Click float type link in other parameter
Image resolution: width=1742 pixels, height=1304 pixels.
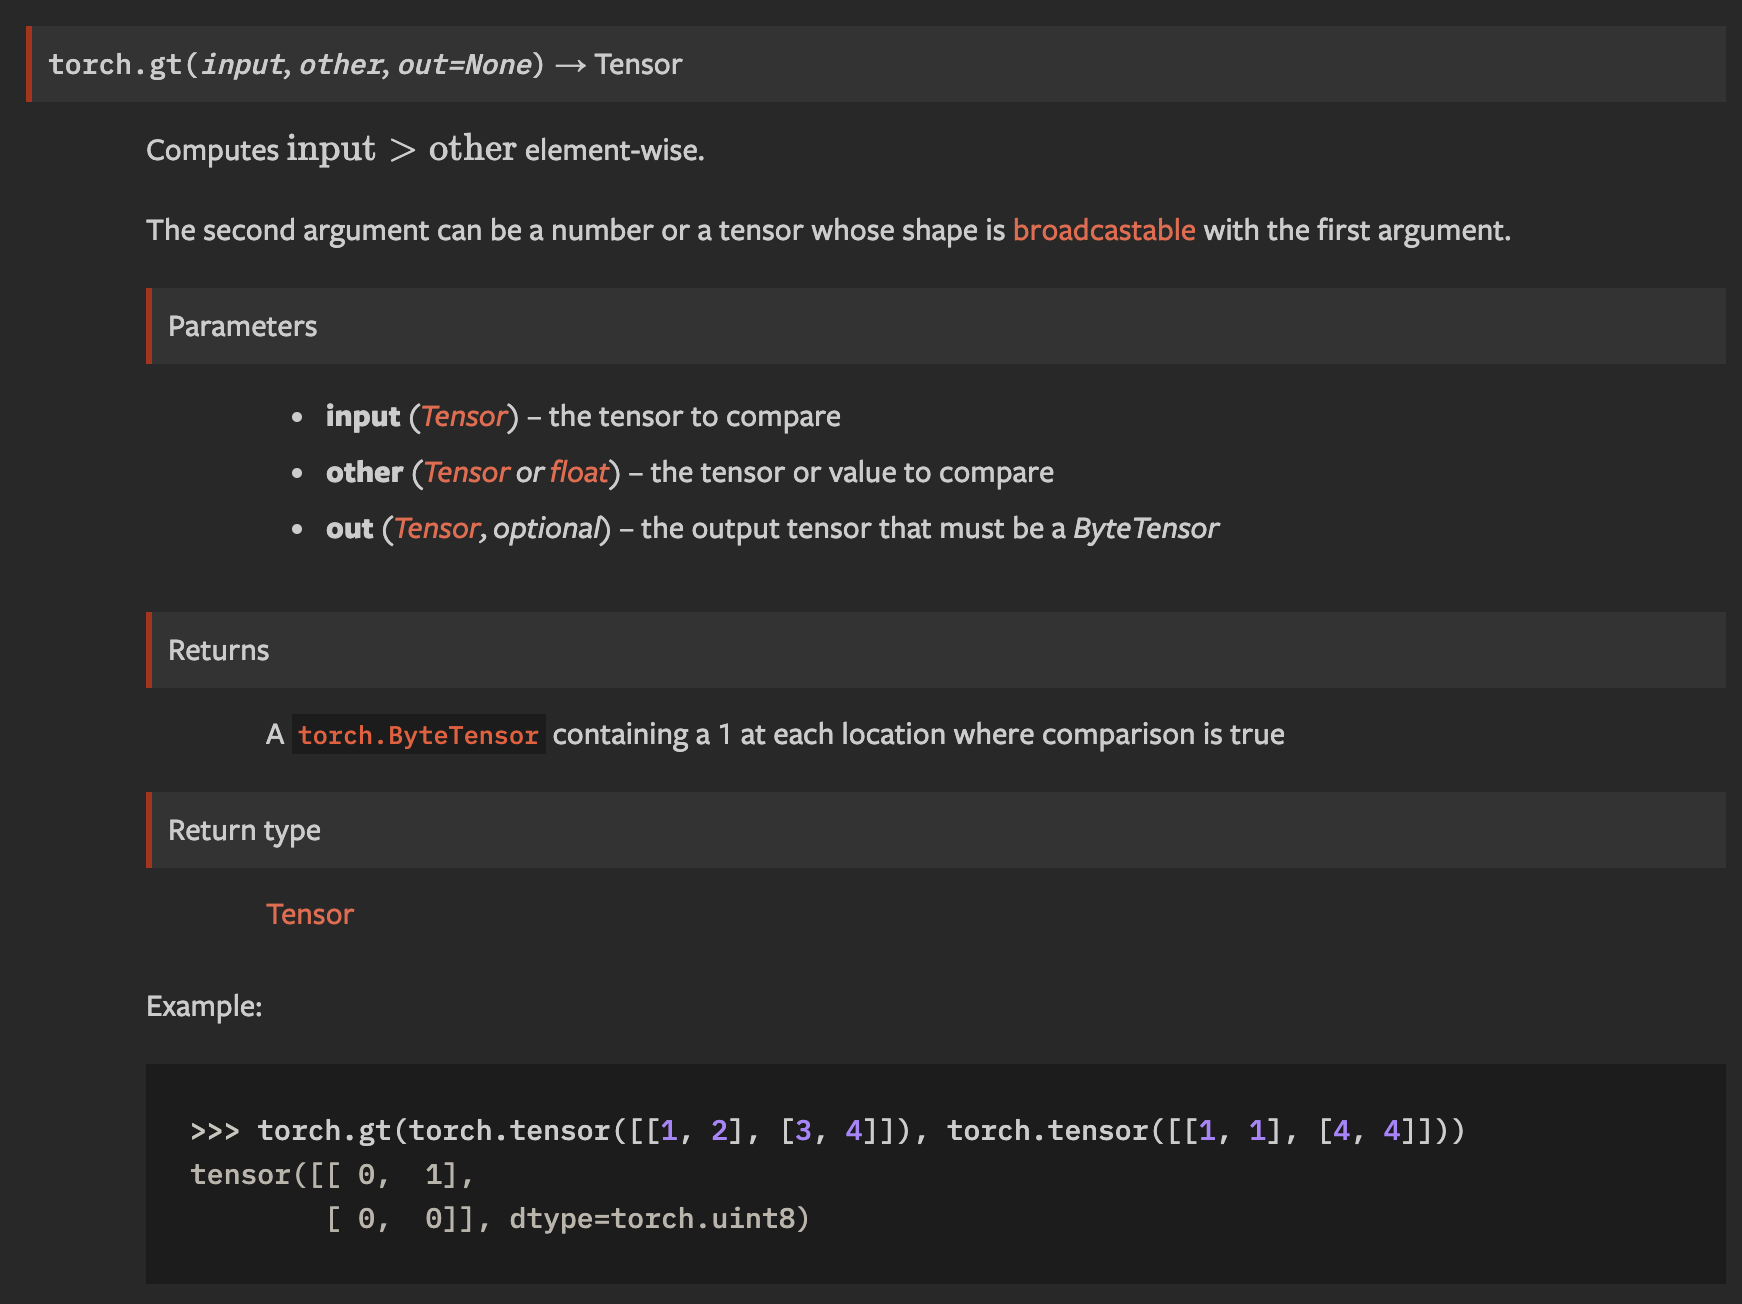[x=579, y=472]
